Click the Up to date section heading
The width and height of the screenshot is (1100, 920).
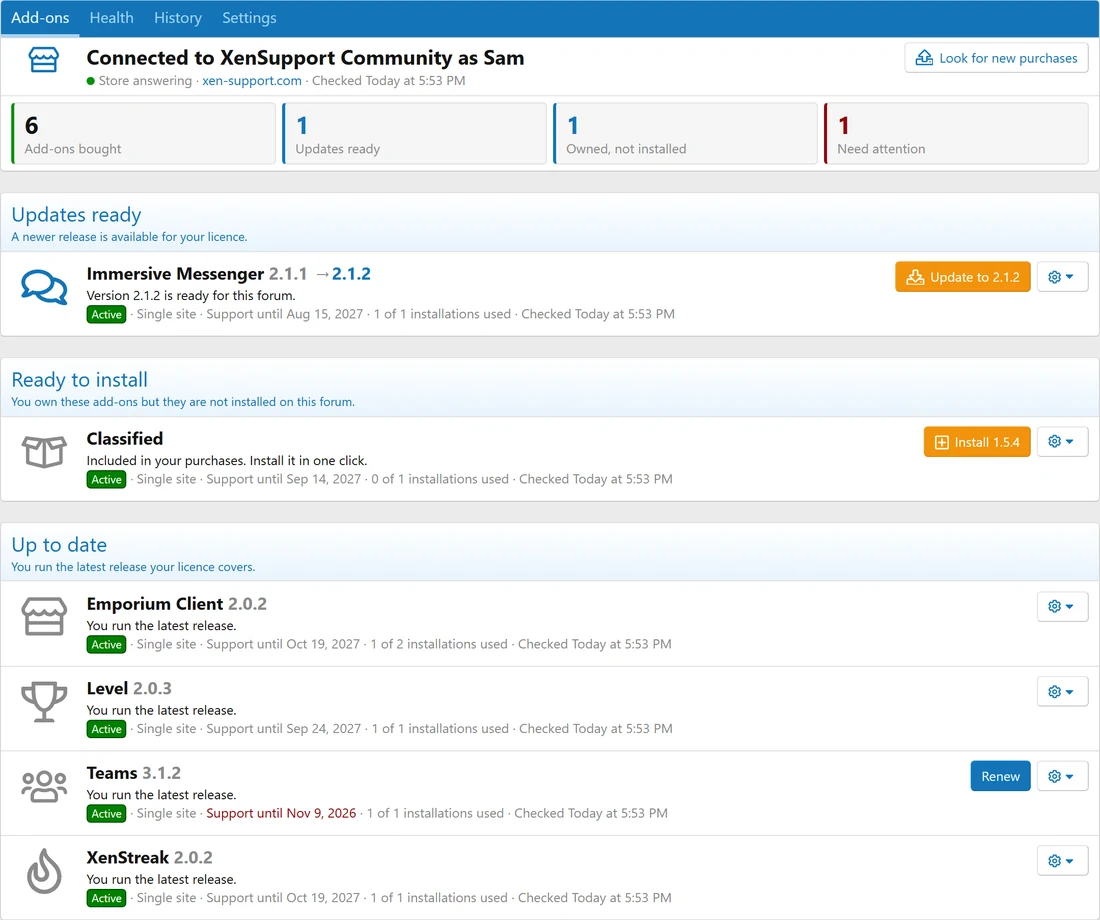click(x=59, y=545)
